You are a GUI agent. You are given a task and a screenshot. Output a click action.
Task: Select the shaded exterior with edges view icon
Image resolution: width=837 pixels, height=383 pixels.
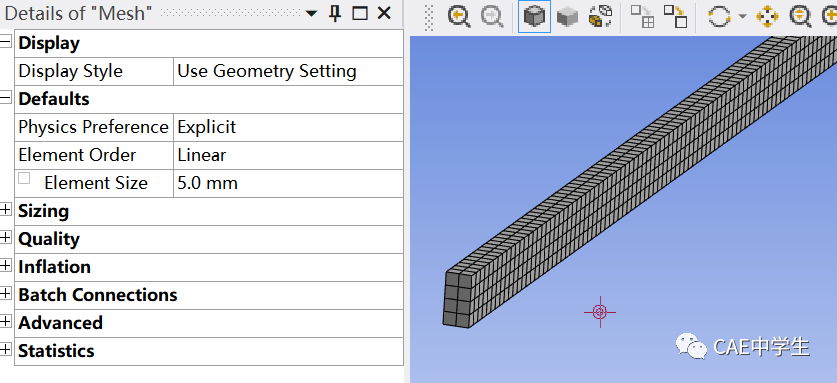point(534,17)
